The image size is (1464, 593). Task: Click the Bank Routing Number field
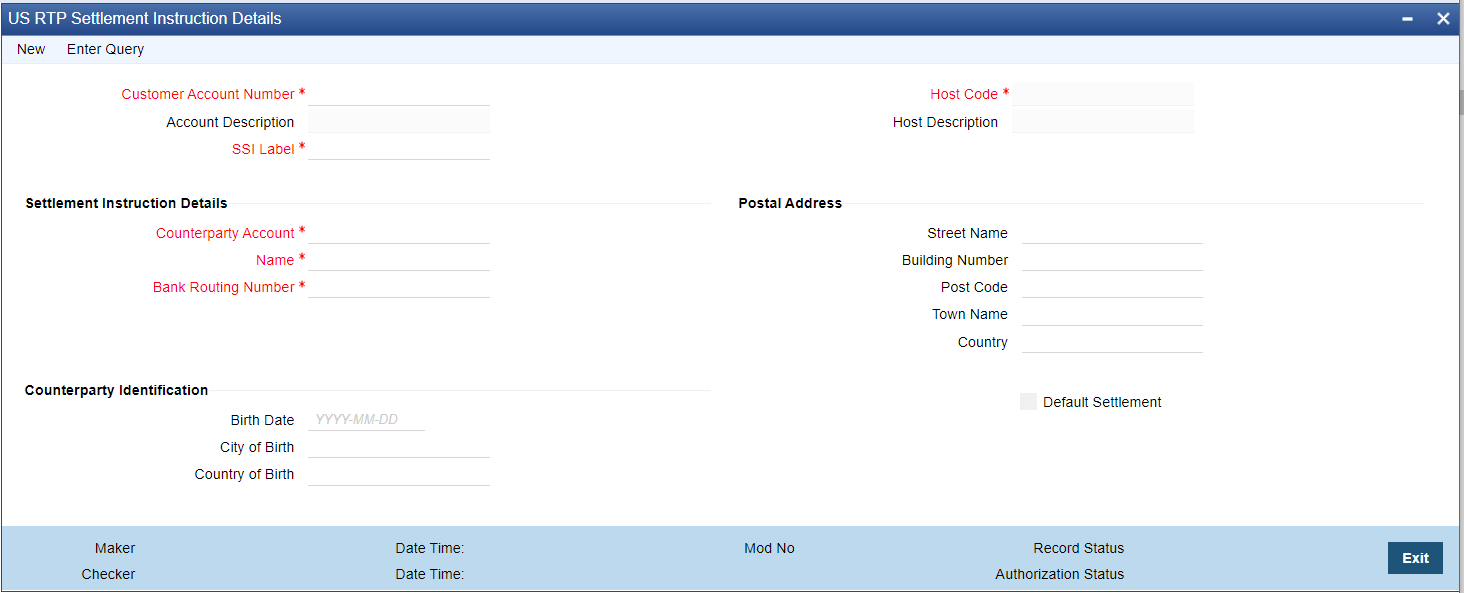coord(399,287)
